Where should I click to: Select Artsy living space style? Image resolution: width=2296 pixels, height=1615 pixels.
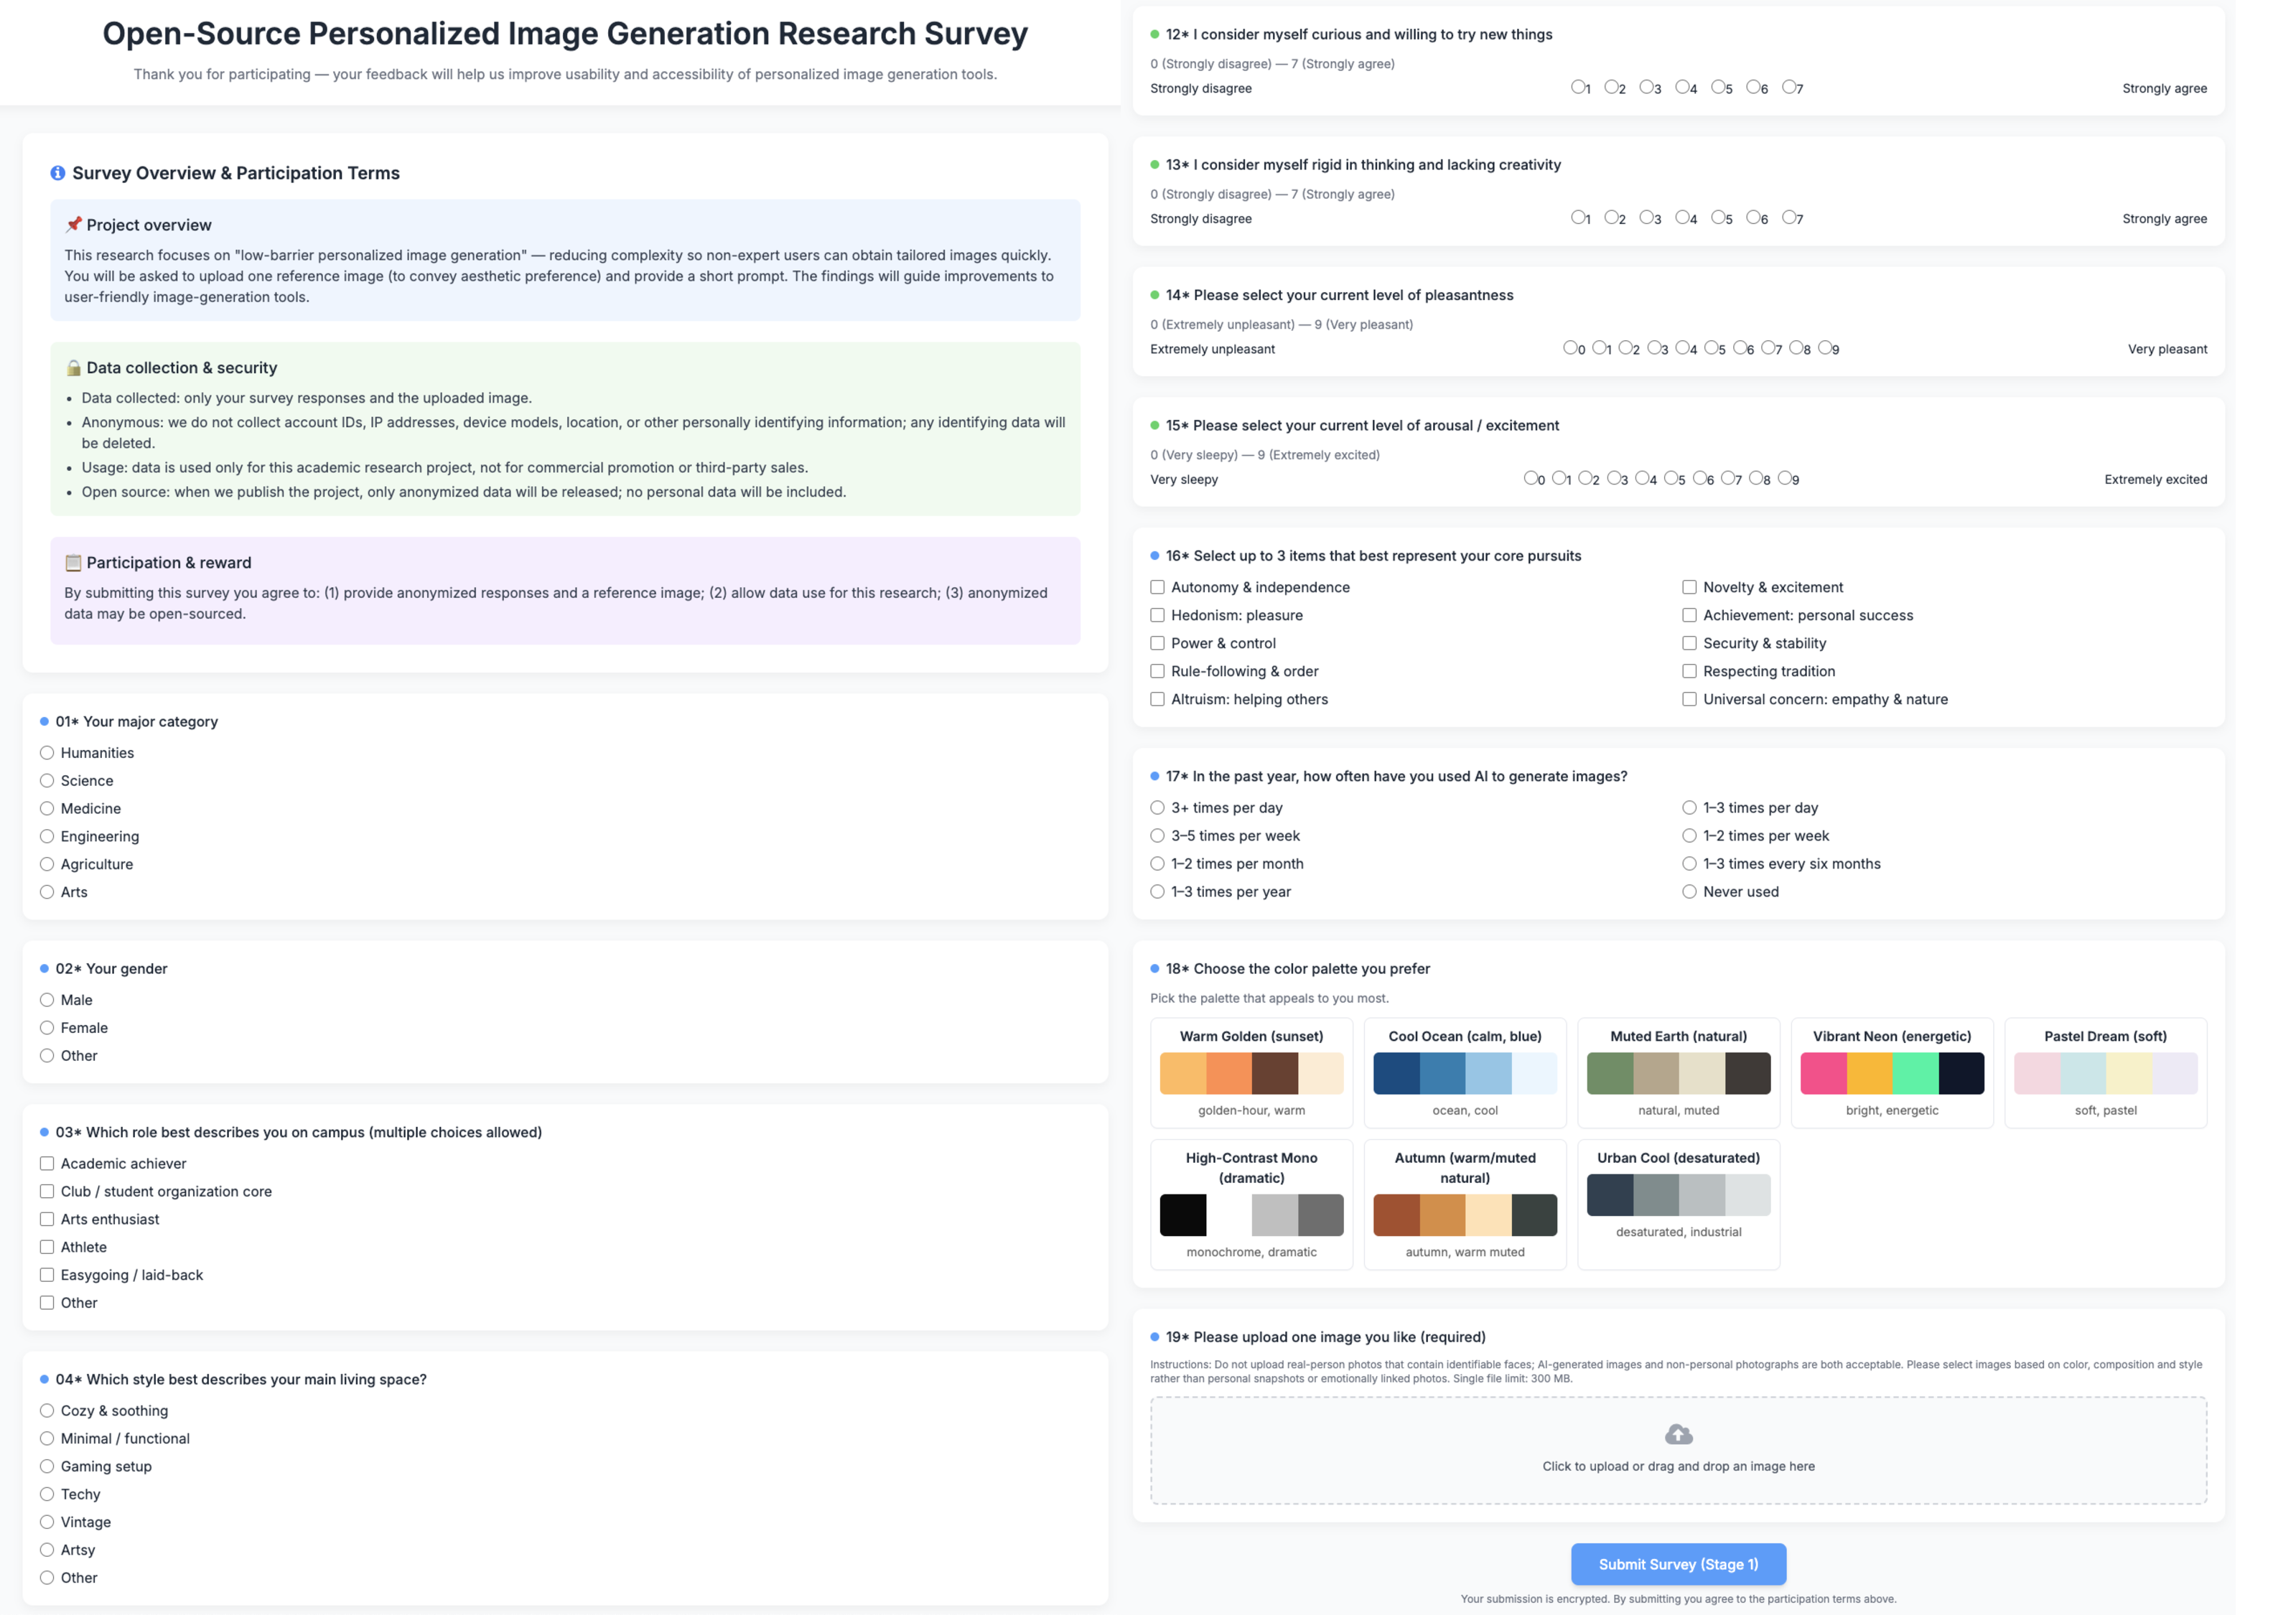(47, 1550)
